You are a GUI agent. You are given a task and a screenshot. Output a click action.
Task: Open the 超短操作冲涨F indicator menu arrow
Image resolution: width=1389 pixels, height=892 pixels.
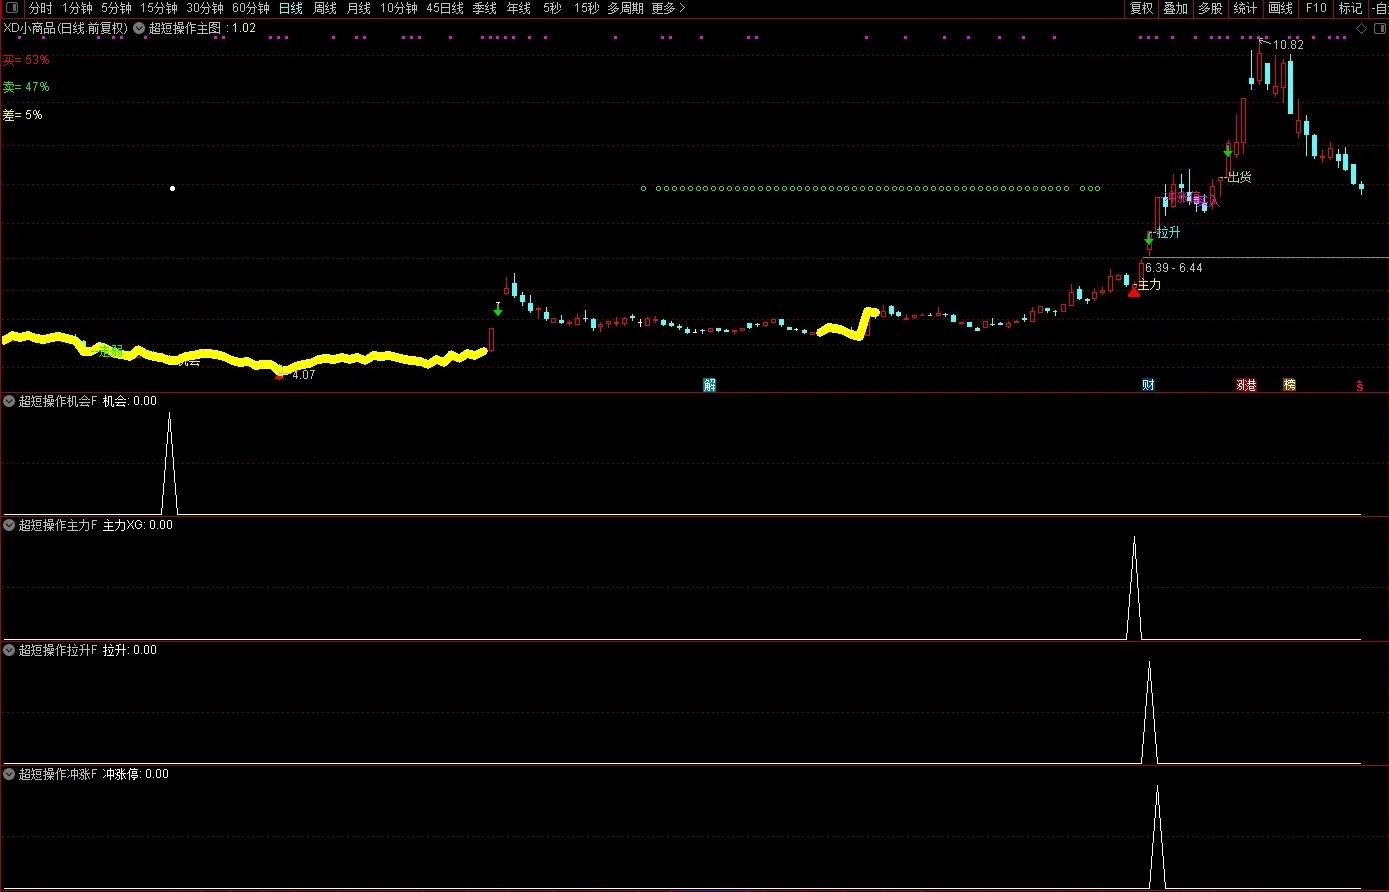click(9, 774)
